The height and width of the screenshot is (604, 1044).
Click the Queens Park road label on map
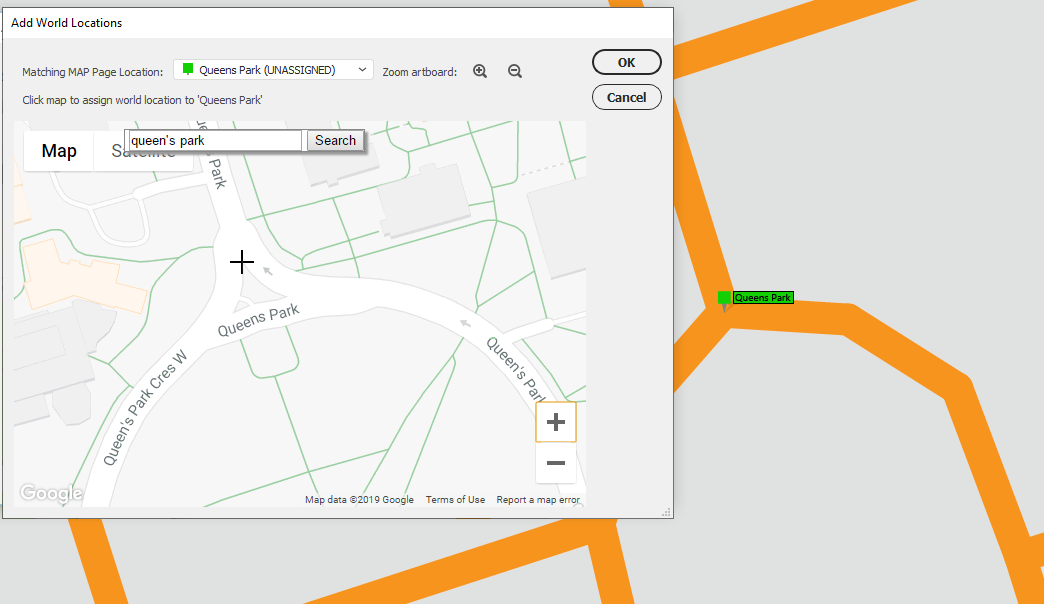[x=258, y=320]
